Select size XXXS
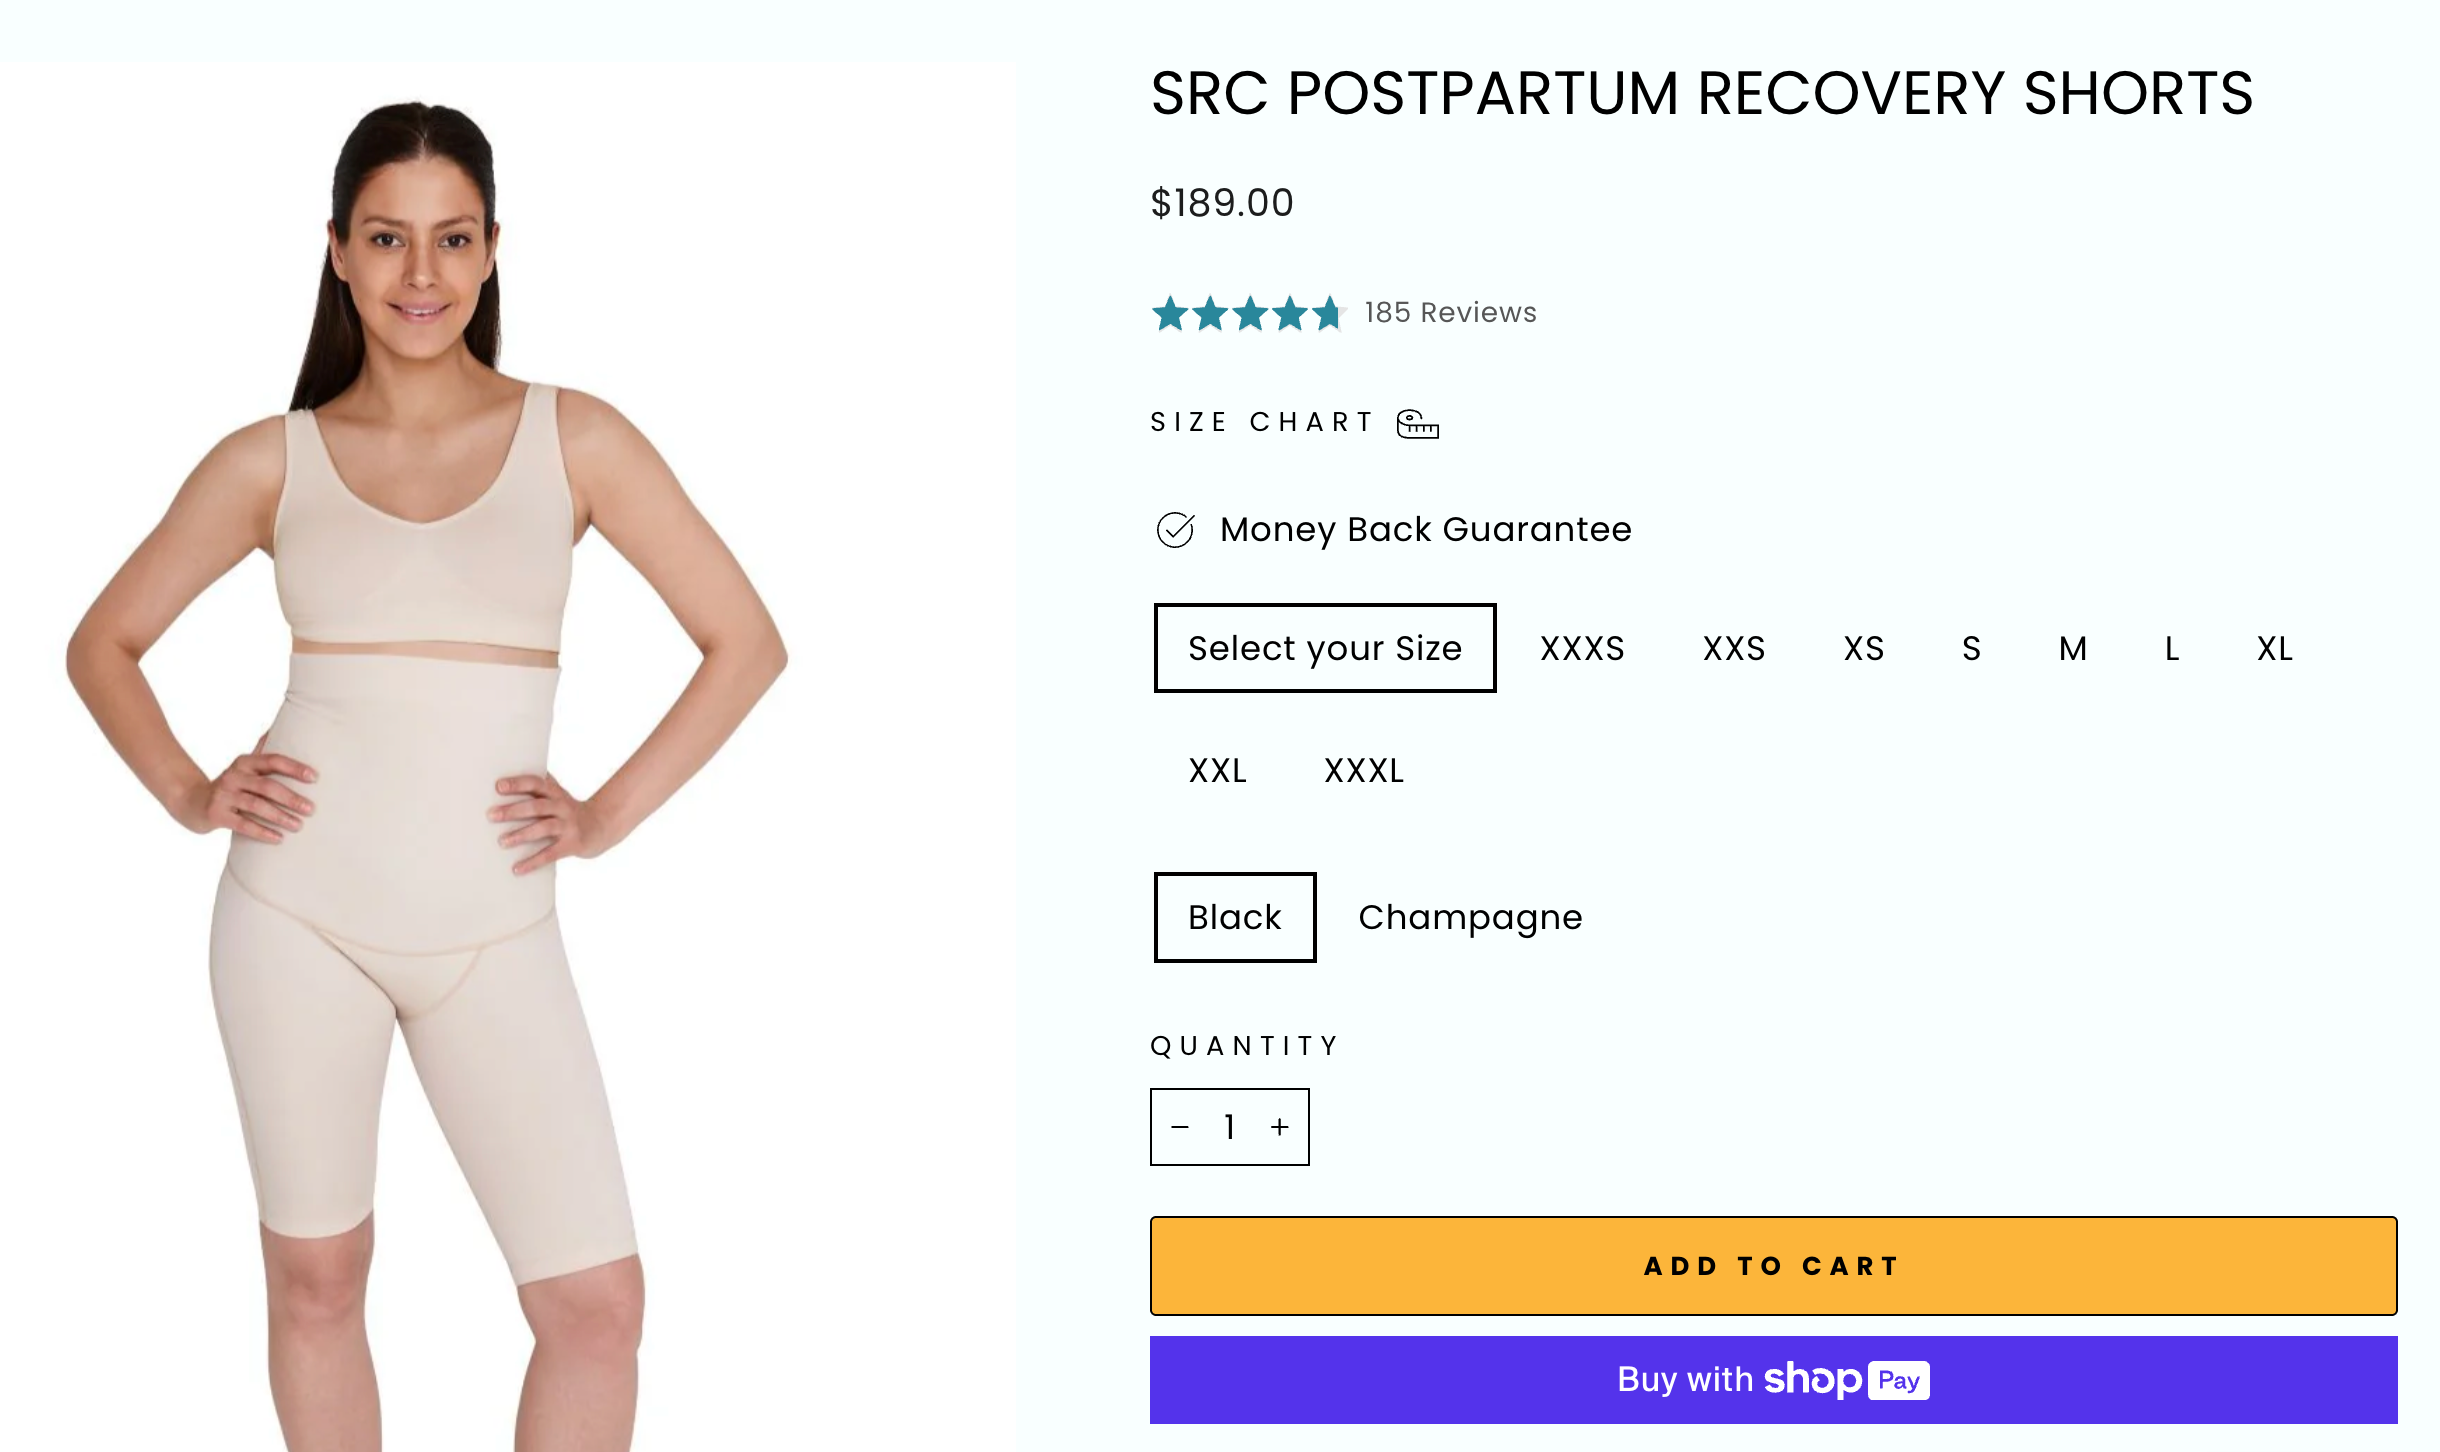The width and height of the screenshot is (2440, 1452). 1582,649
